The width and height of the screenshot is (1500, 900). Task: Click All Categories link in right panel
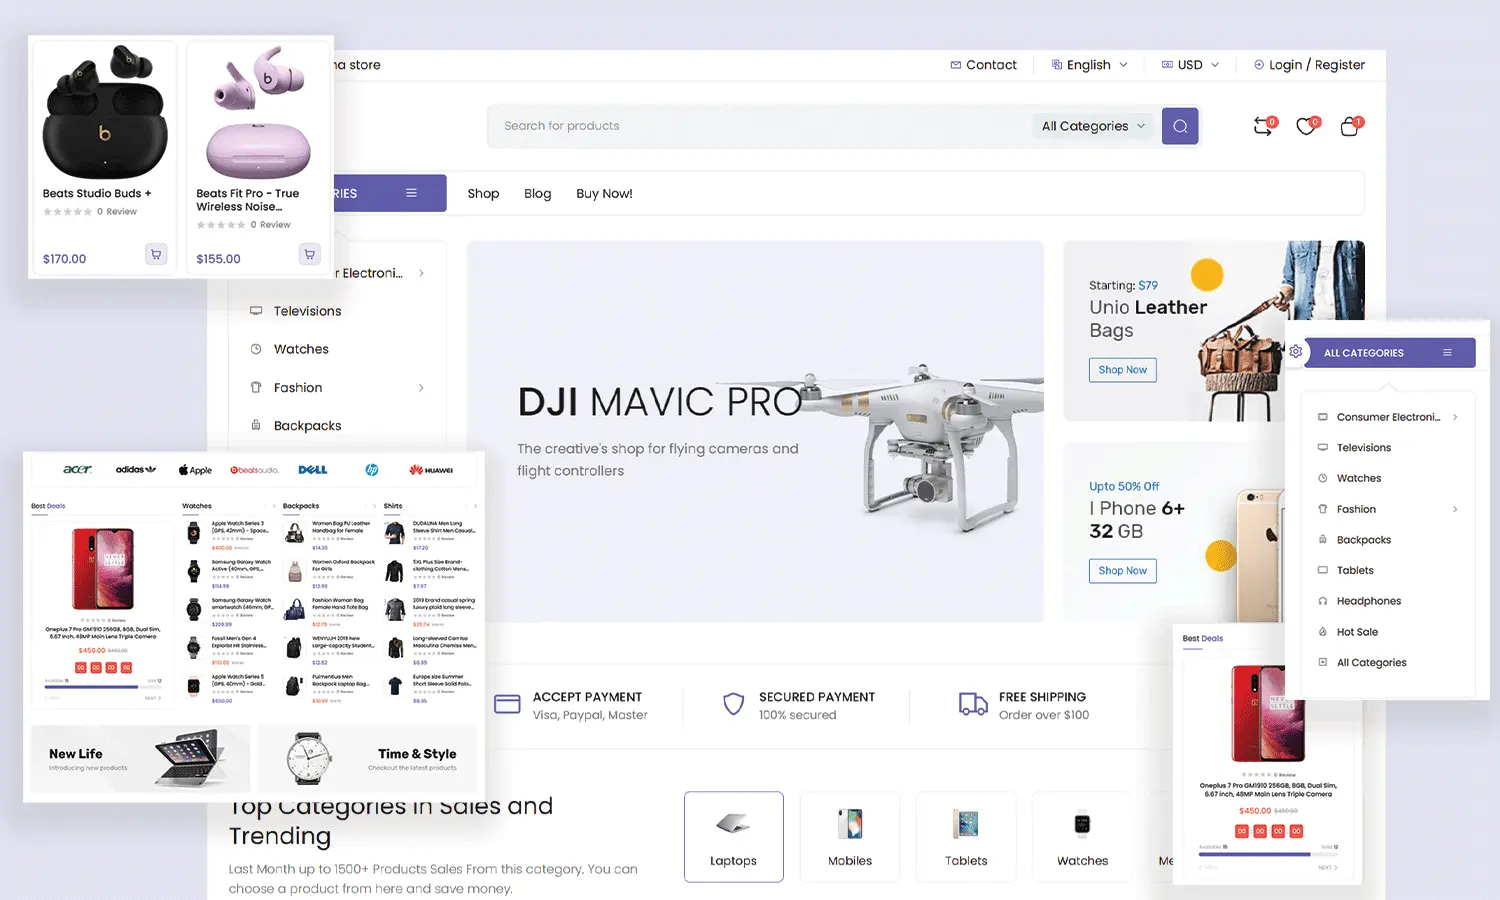(x=1371, y=662)
